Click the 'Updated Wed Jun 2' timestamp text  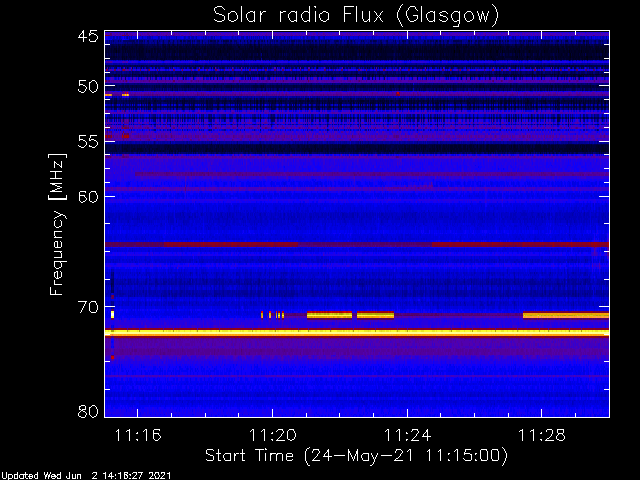(x=86, y=476)
